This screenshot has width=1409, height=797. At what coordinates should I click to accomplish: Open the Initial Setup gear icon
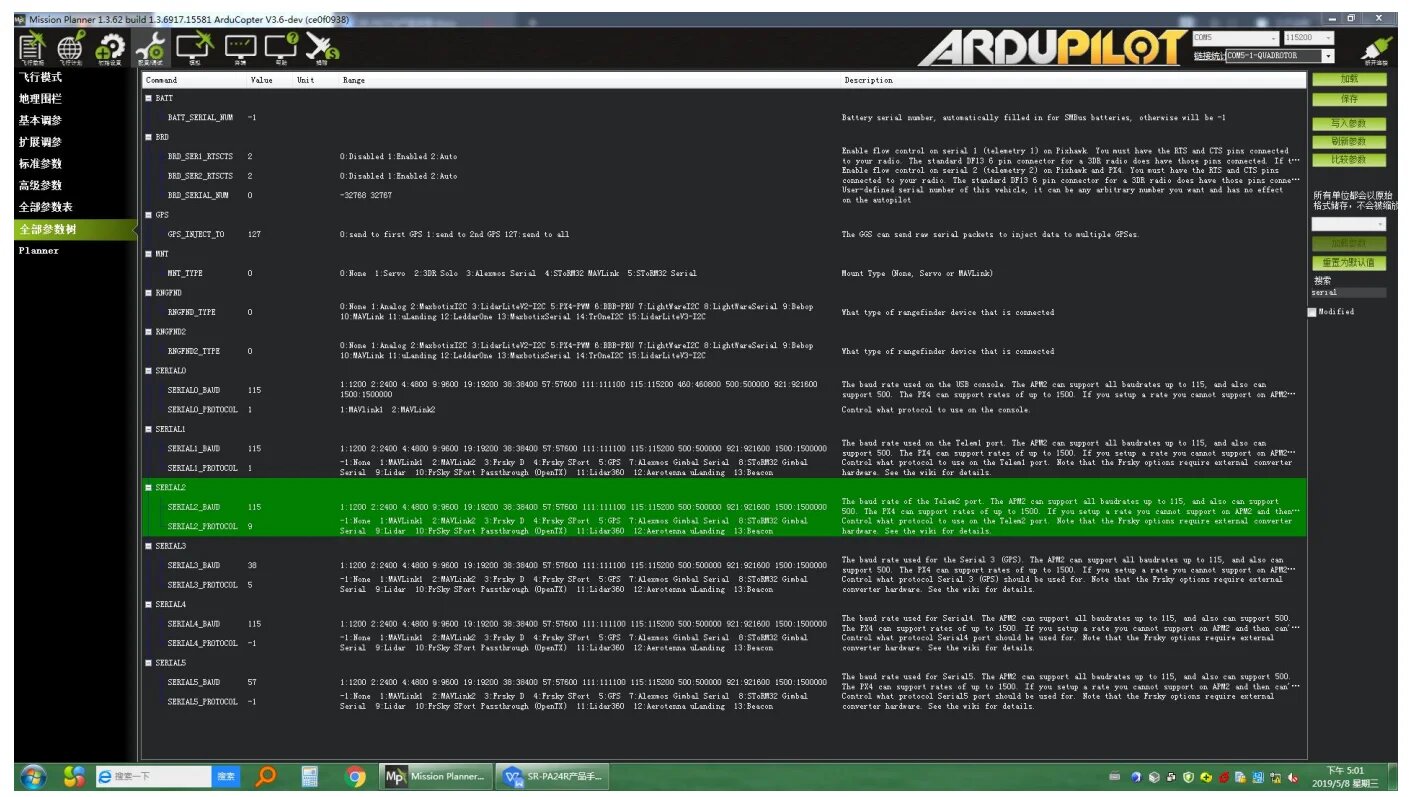point(109,46)
